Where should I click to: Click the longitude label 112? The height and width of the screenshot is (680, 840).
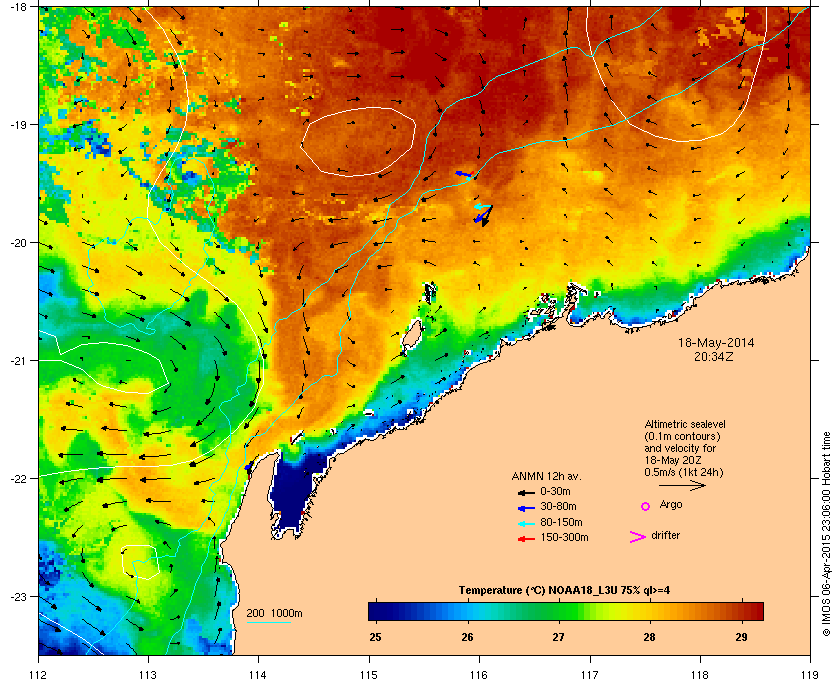point(39,675)
